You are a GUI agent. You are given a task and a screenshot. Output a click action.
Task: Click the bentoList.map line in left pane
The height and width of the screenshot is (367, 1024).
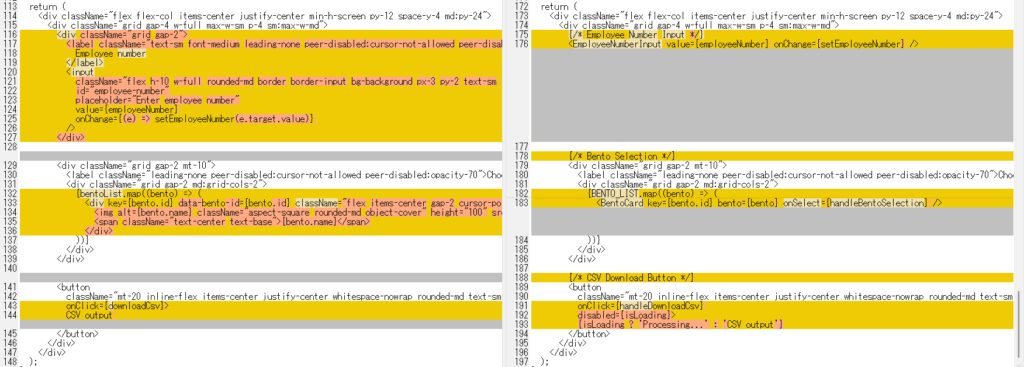click(x=140, y=194)
